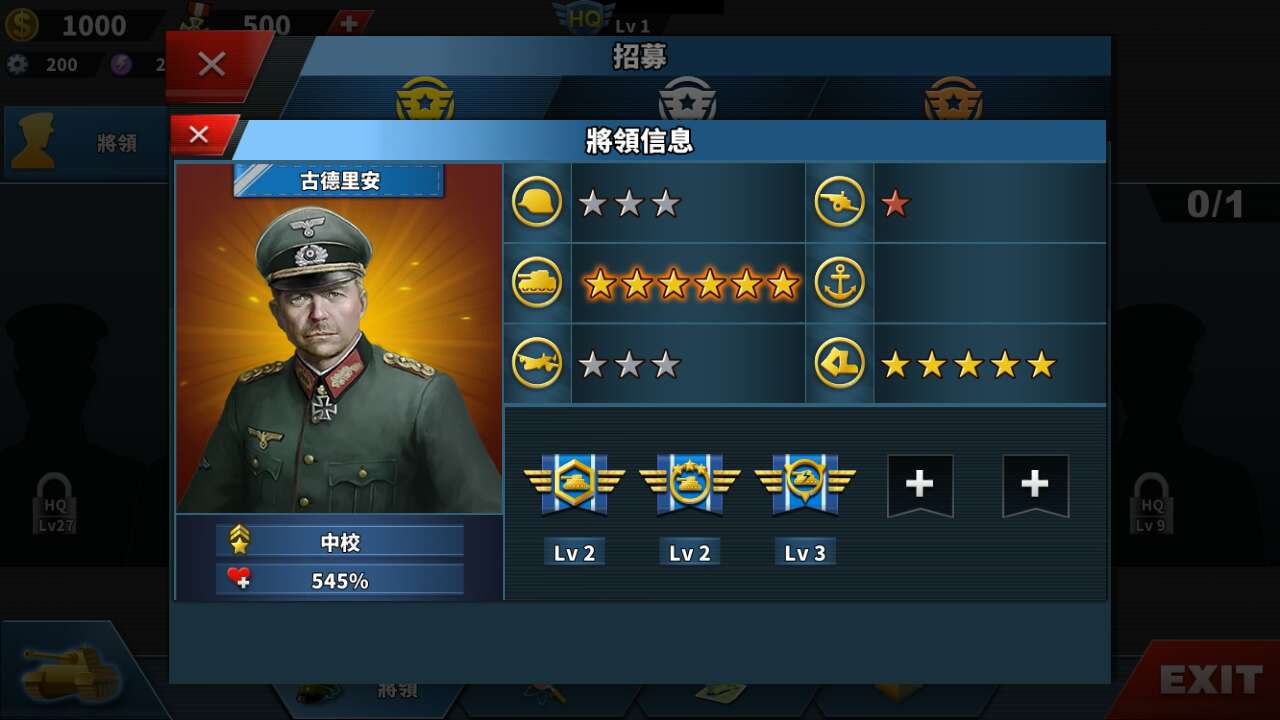Viewport: 1280px width, 720px height.
Task: Click the navy anchor ability icon
Action: tap(839, 283)
